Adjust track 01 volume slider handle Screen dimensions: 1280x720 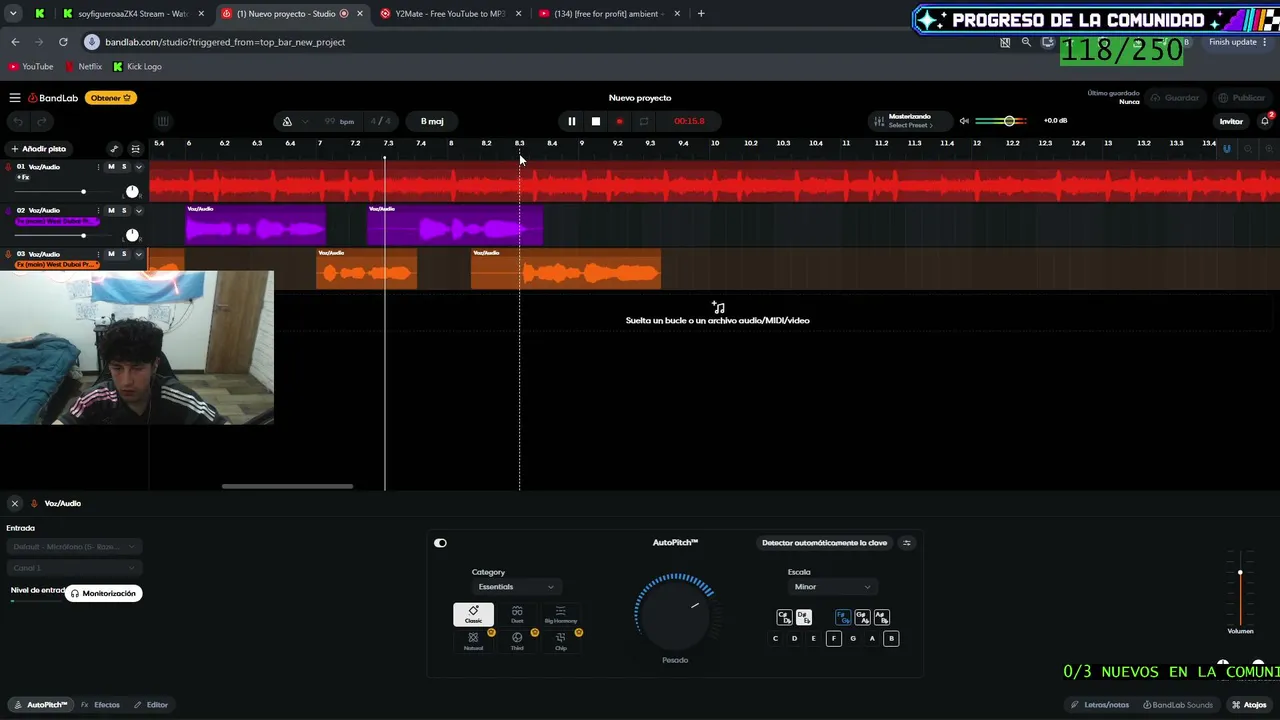pyautogui.click(x=83, y=191)
